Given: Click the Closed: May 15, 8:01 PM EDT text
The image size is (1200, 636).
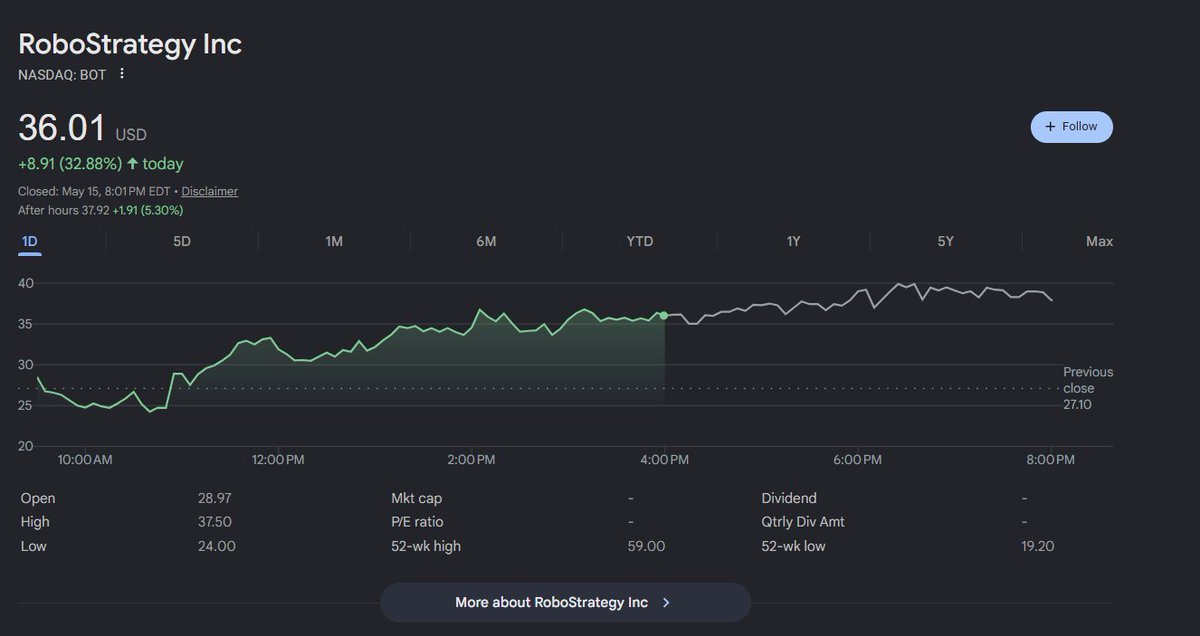Looking at the screenshot, I should pyautogui.click(x=95, y=191).
